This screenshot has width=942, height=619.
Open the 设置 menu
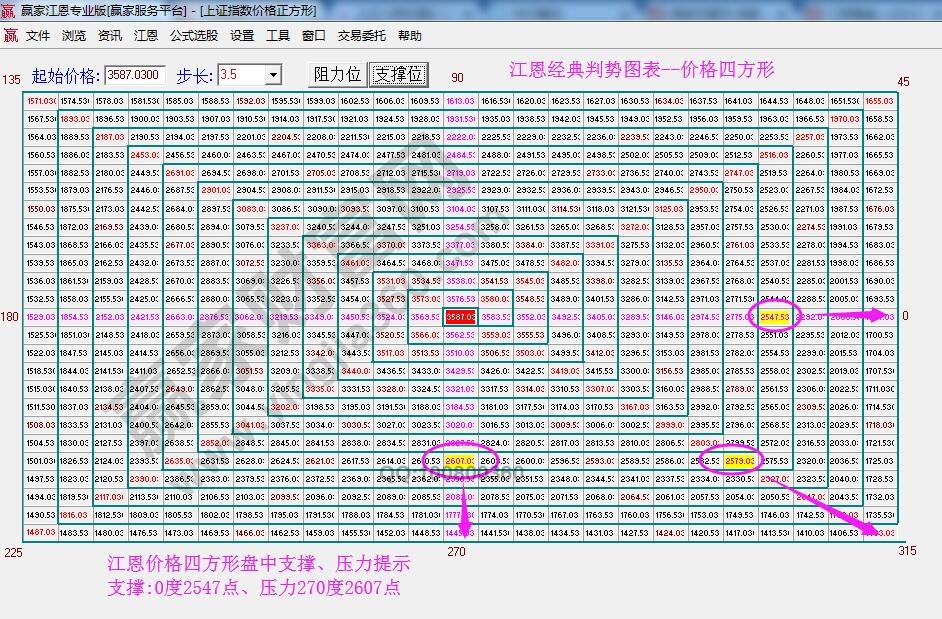click(240, 35)
